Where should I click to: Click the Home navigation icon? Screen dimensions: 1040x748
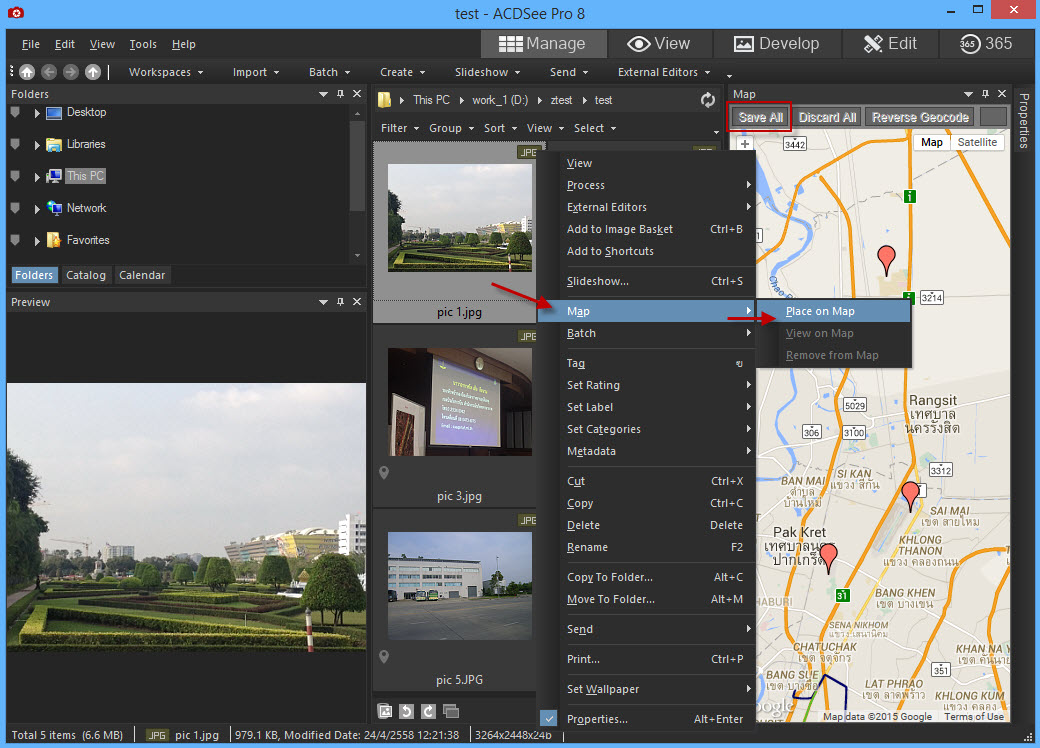pos(27,72)
